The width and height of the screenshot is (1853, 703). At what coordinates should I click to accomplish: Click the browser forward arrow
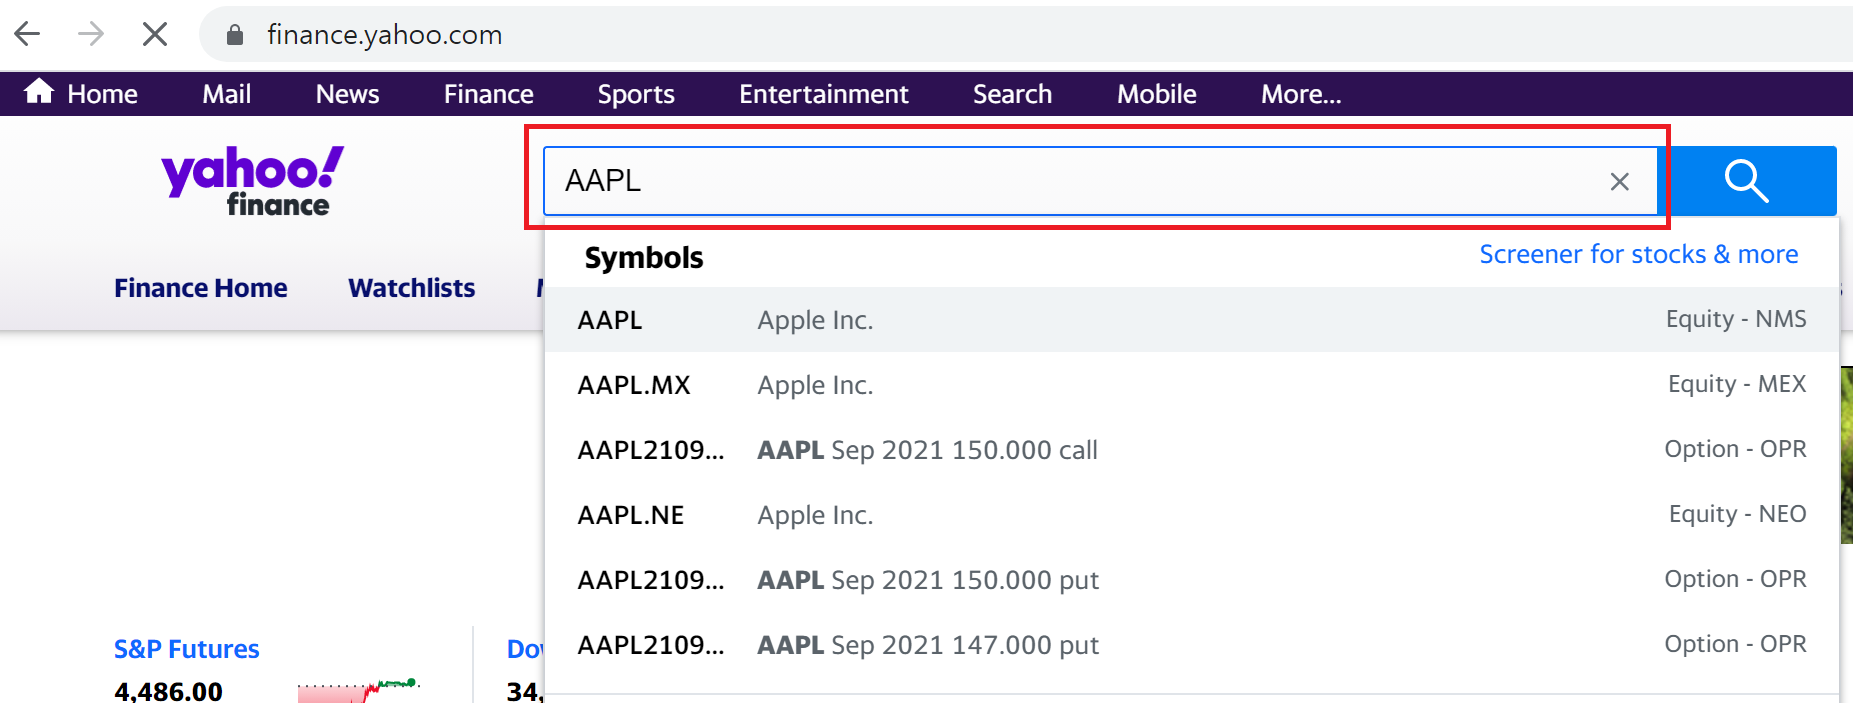(x=91, y=34)
